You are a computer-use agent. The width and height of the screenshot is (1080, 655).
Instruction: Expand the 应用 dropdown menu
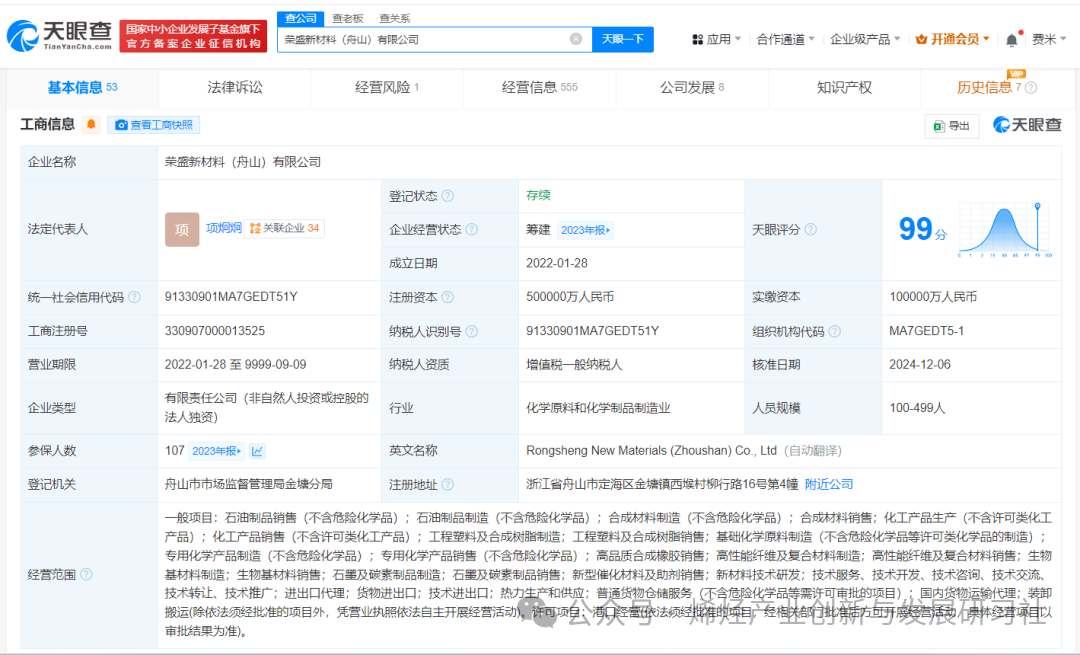(x=716, y=39)
